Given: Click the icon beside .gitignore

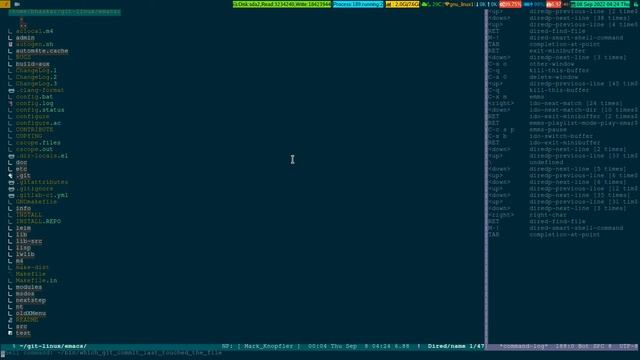Looking at the screenshot, I should point(11,189).
